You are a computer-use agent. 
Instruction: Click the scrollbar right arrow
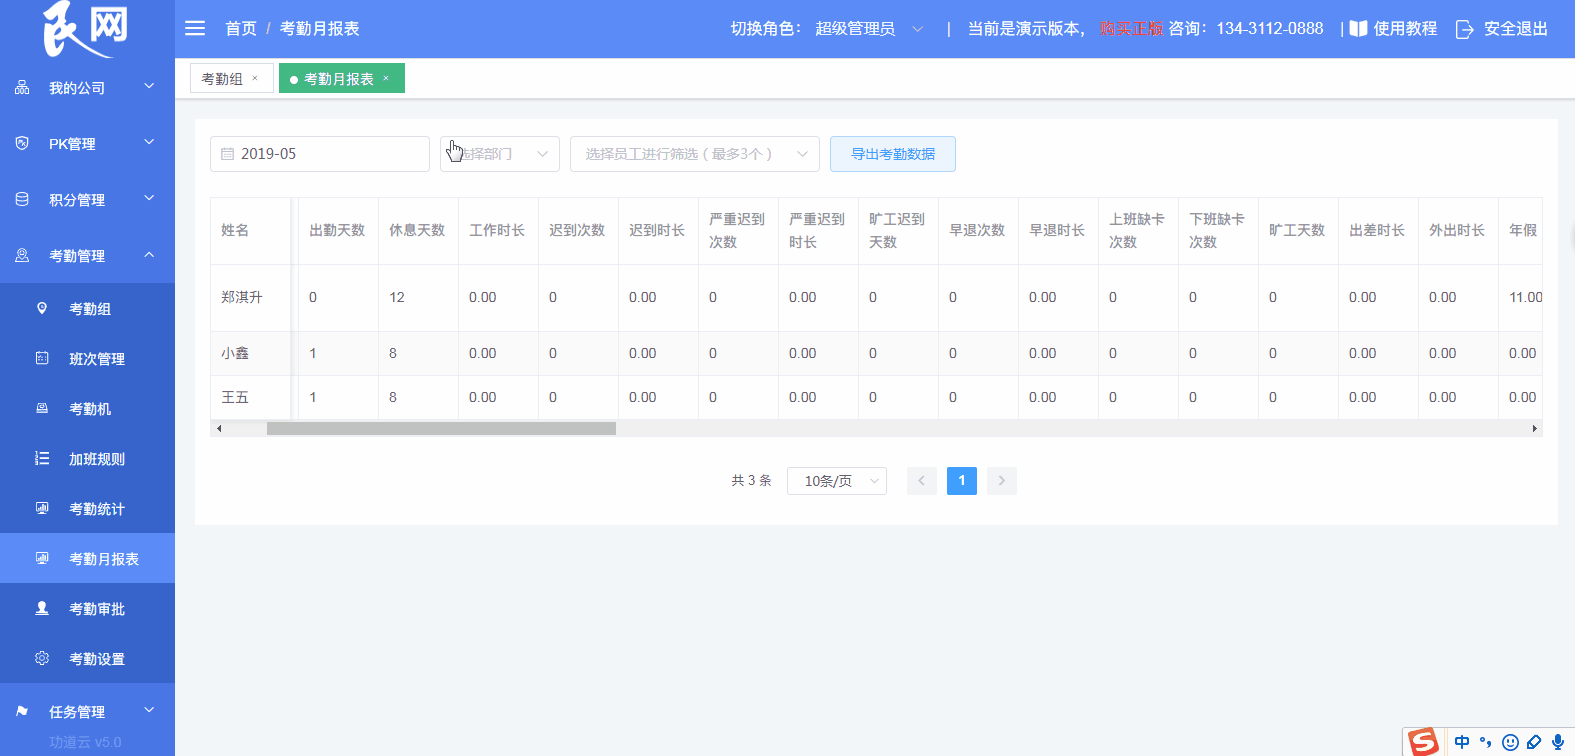(1535, 428)
